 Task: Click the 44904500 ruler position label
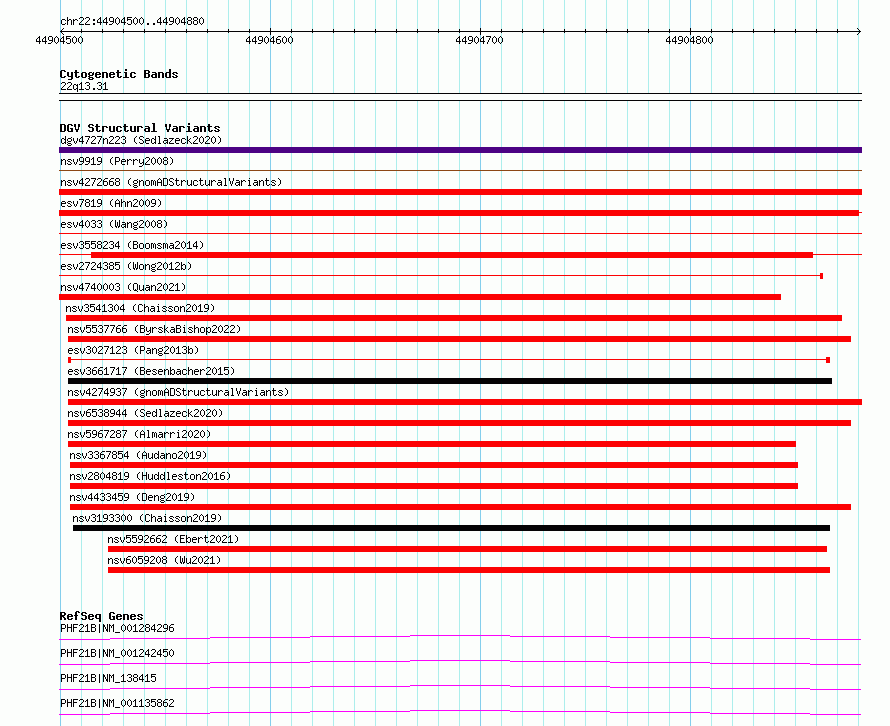pos(59,40)
